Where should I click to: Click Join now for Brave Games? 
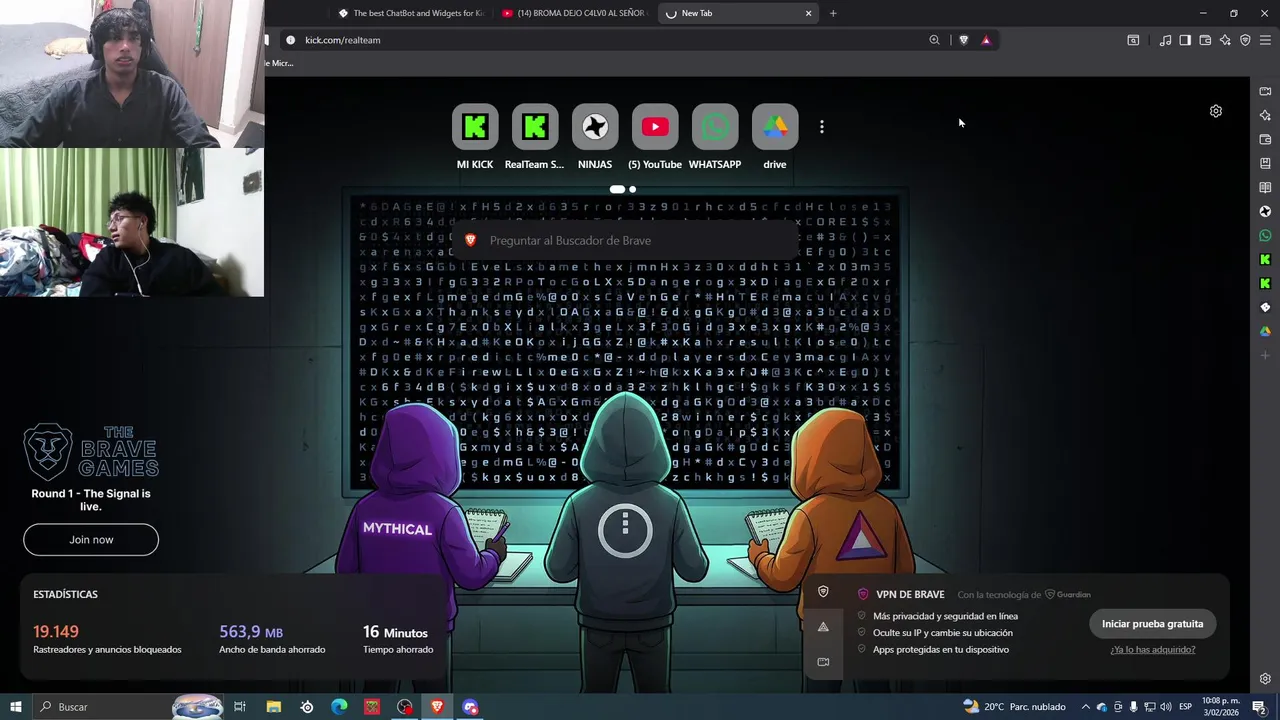tap(91, 540)
